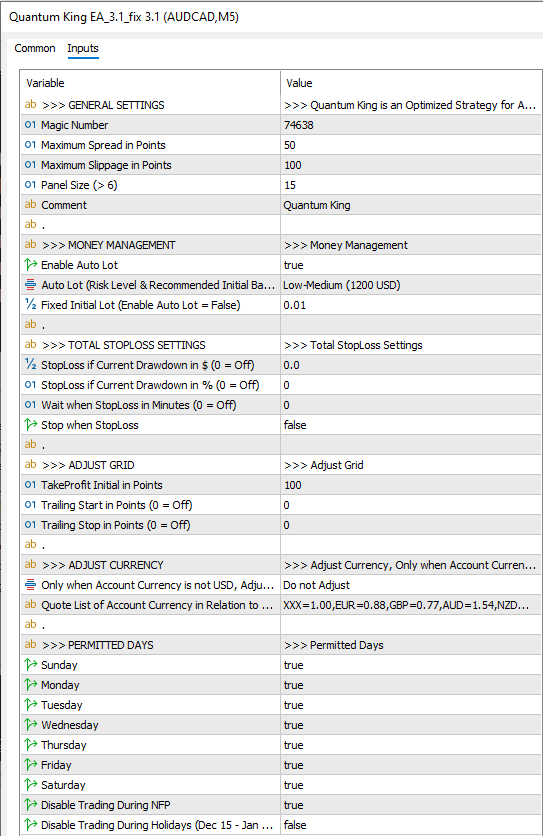Select the '>>> ADJUST CURRENCY' row label
The height and width of the screenshot is (836, 543).
[103, 565]
